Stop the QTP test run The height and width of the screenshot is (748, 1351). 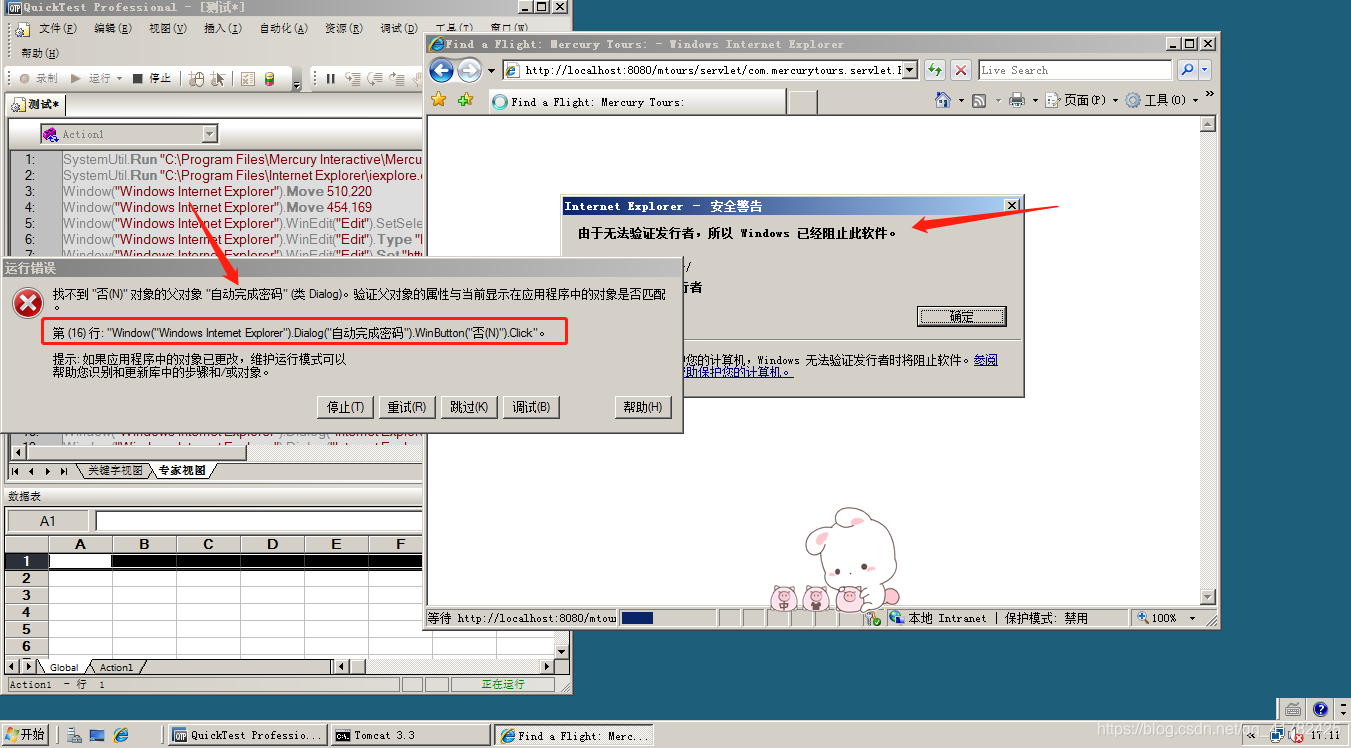pos(152,78)
